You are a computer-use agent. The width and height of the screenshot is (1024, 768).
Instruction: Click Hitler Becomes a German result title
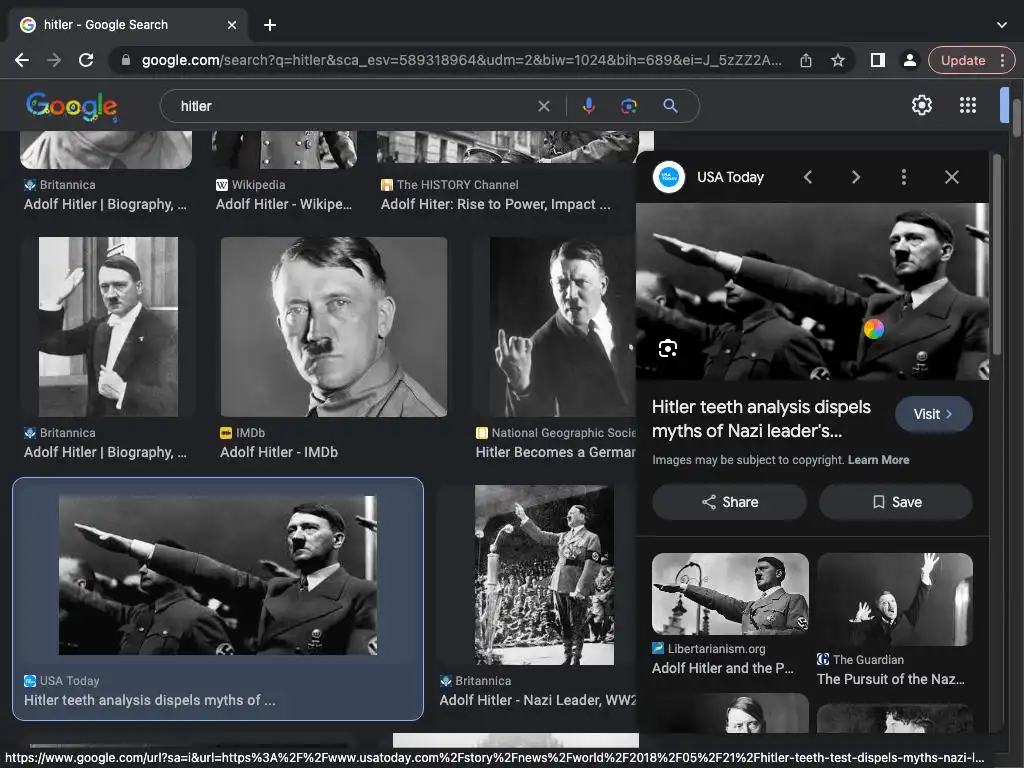click(555, 452)
